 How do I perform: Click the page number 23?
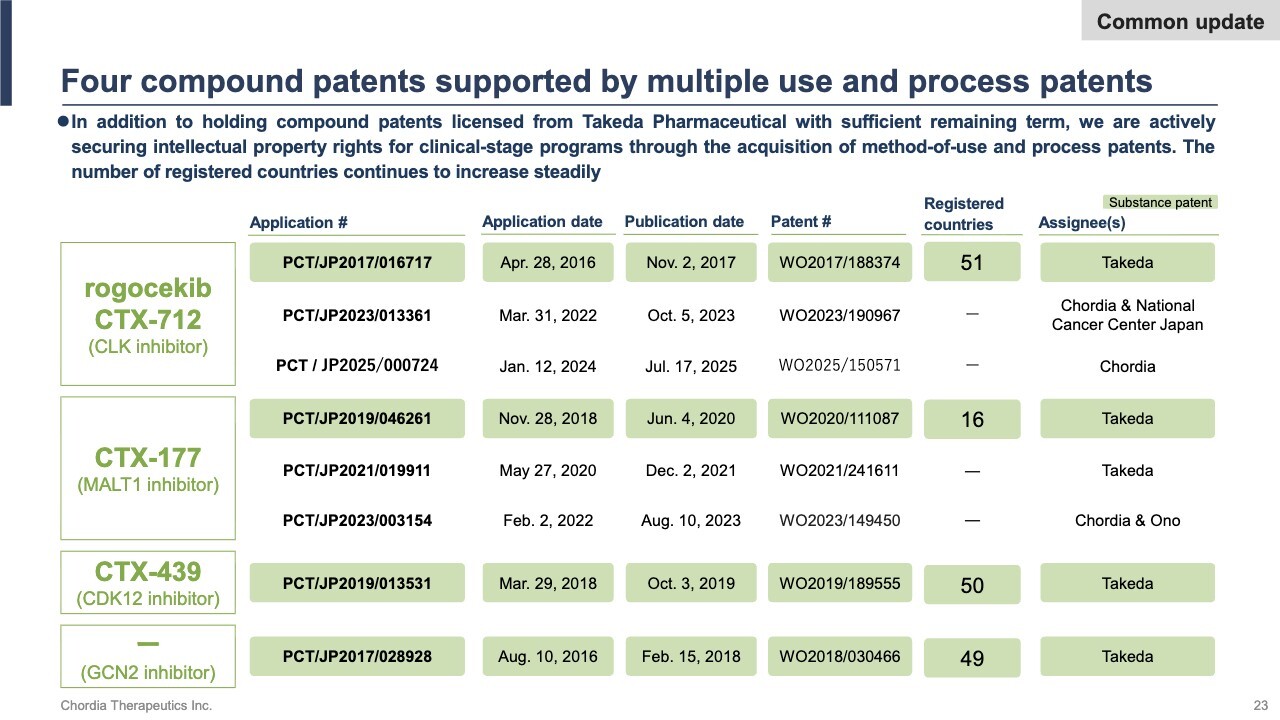(1259, 706)
